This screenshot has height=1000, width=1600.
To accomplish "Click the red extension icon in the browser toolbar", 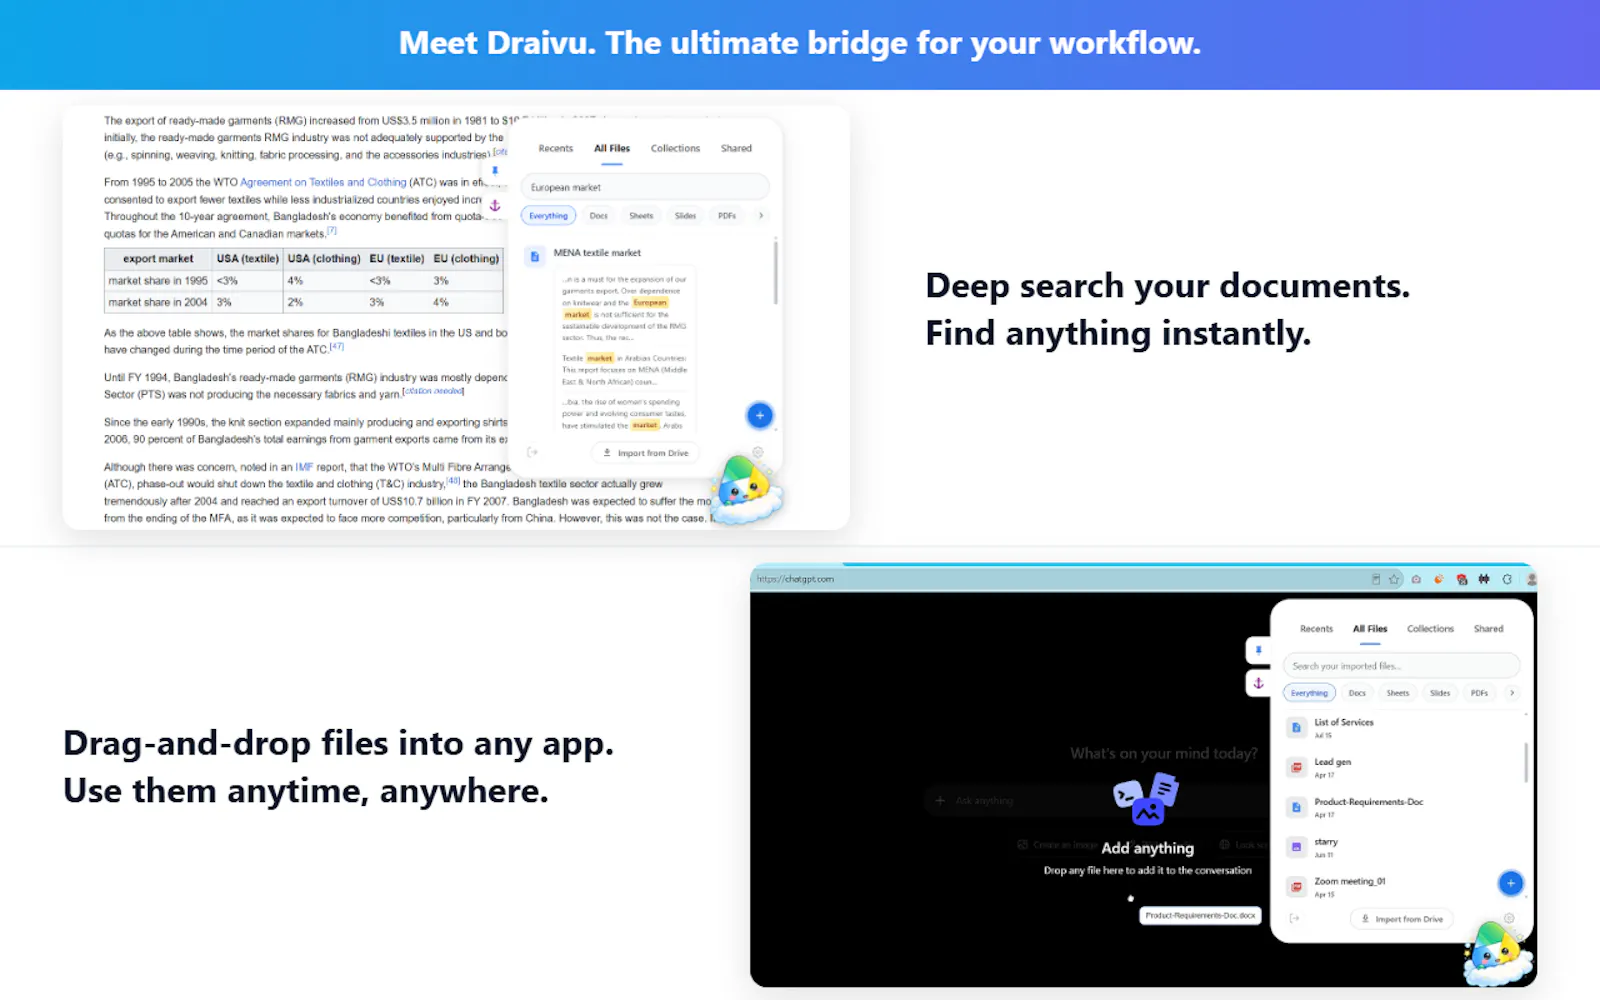I will tap(1462, 579).
